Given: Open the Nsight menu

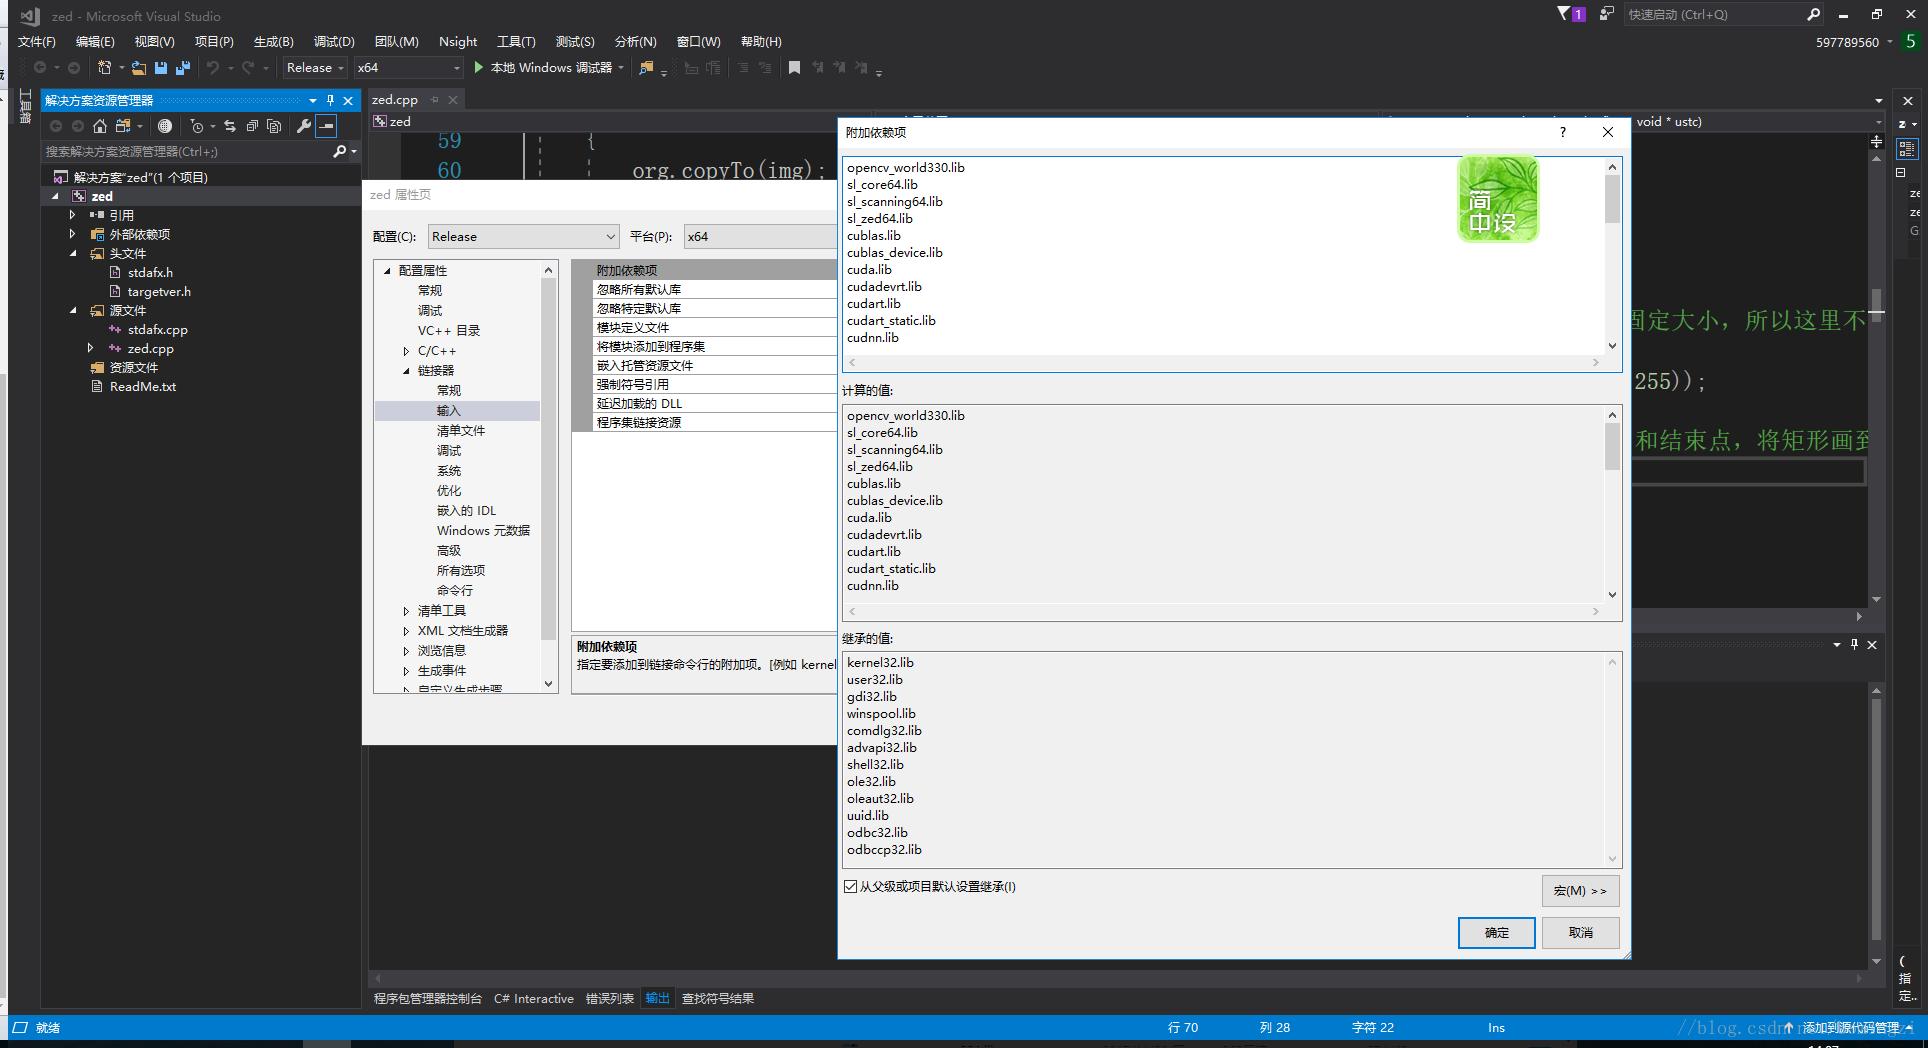Looking at the screenshot, I should (458, 42).
